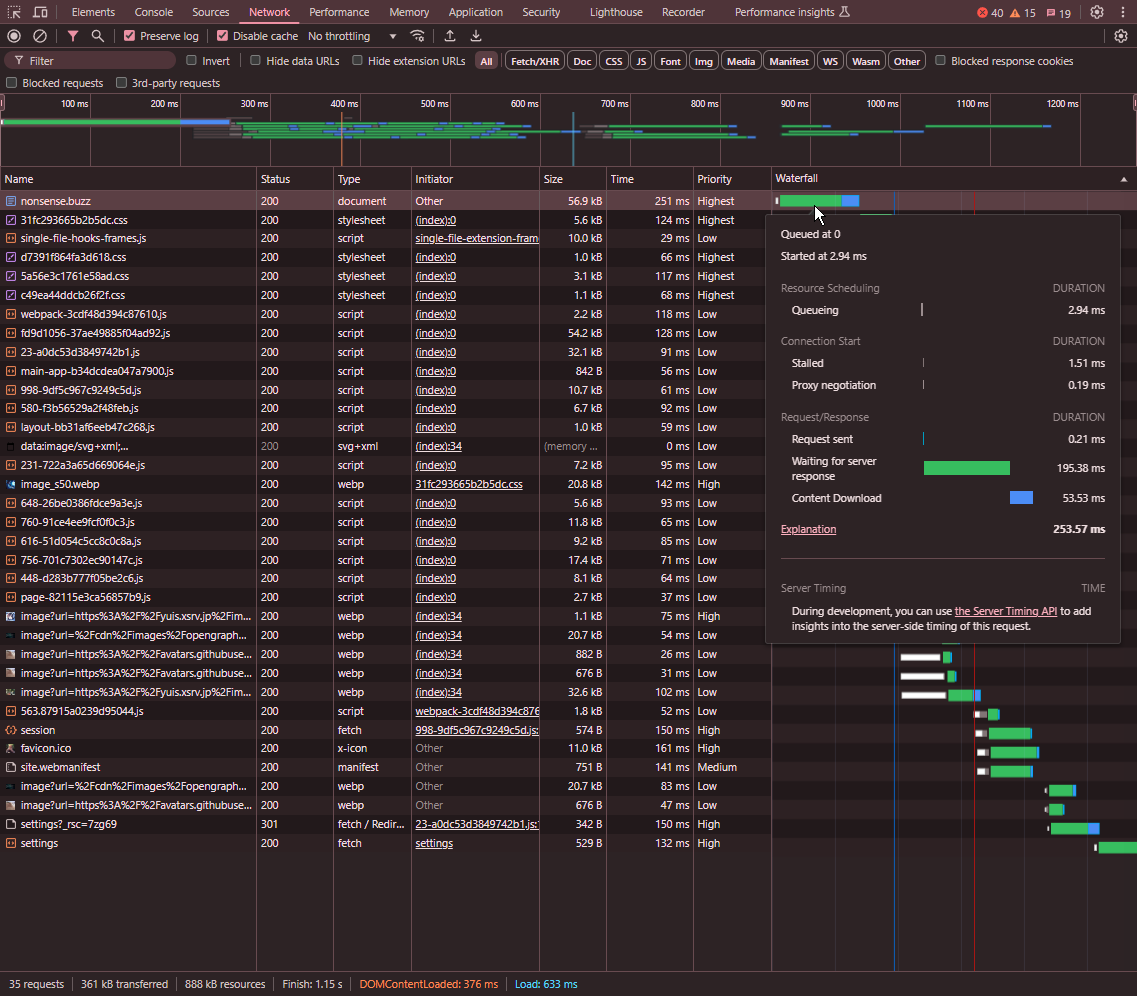Click the Export HAR download icon

tap(476, 36)
